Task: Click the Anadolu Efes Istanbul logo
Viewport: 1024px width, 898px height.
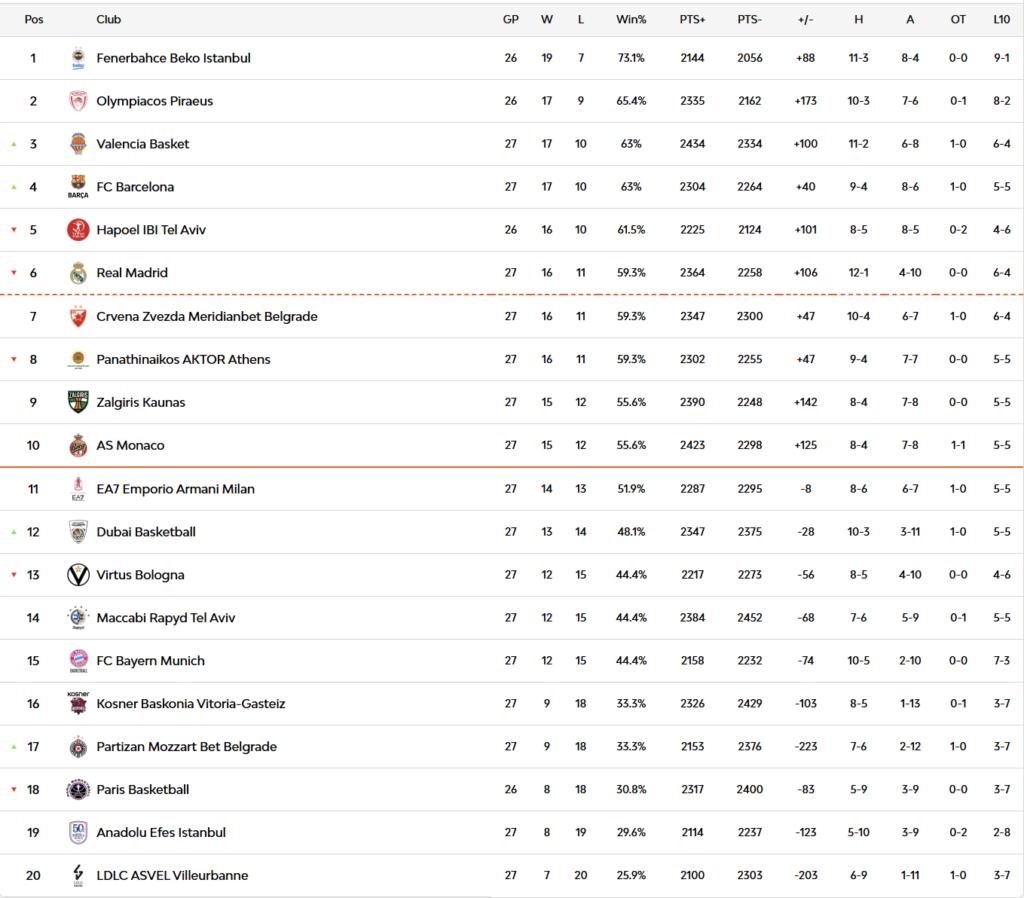Action: (78, 833)
